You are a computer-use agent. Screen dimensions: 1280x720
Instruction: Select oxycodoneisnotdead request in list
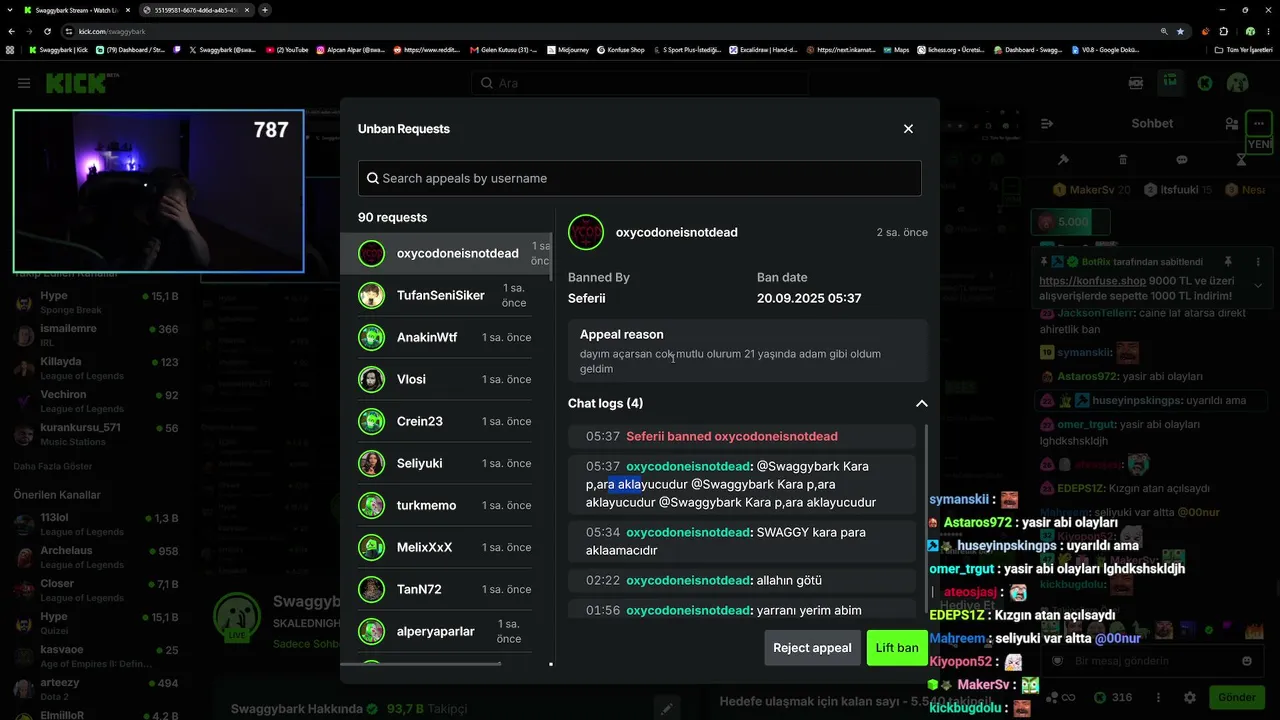click(x=447, y=254)
